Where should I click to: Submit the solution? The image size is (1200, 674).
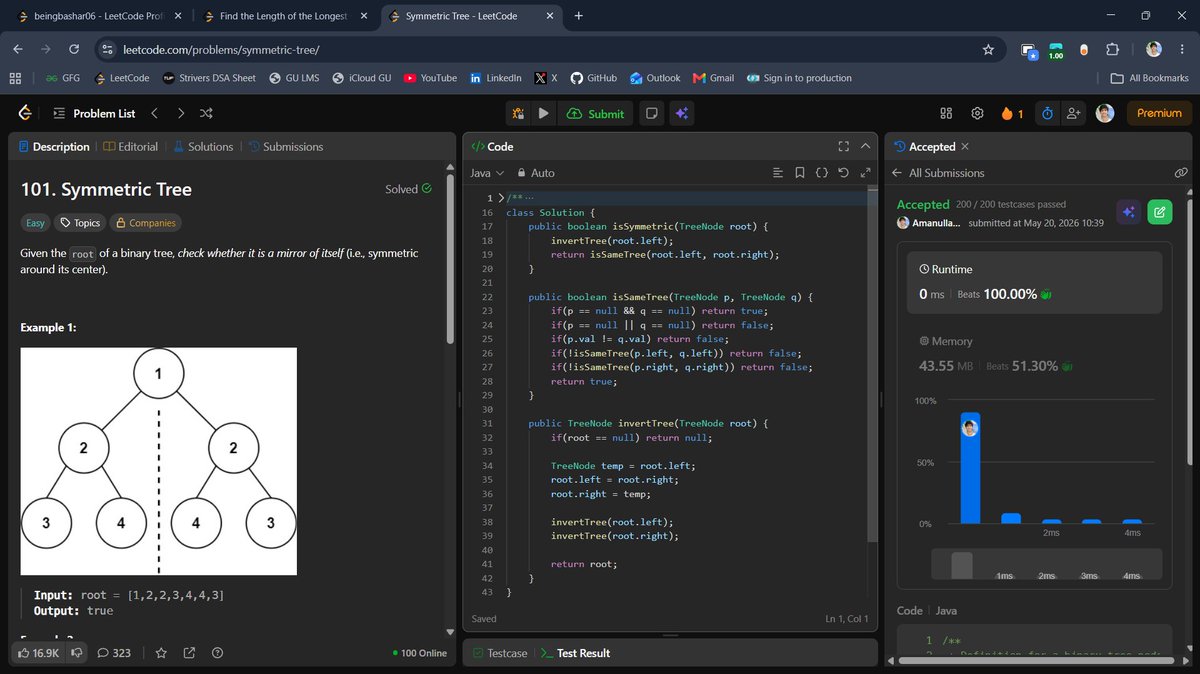pos(595,114)
